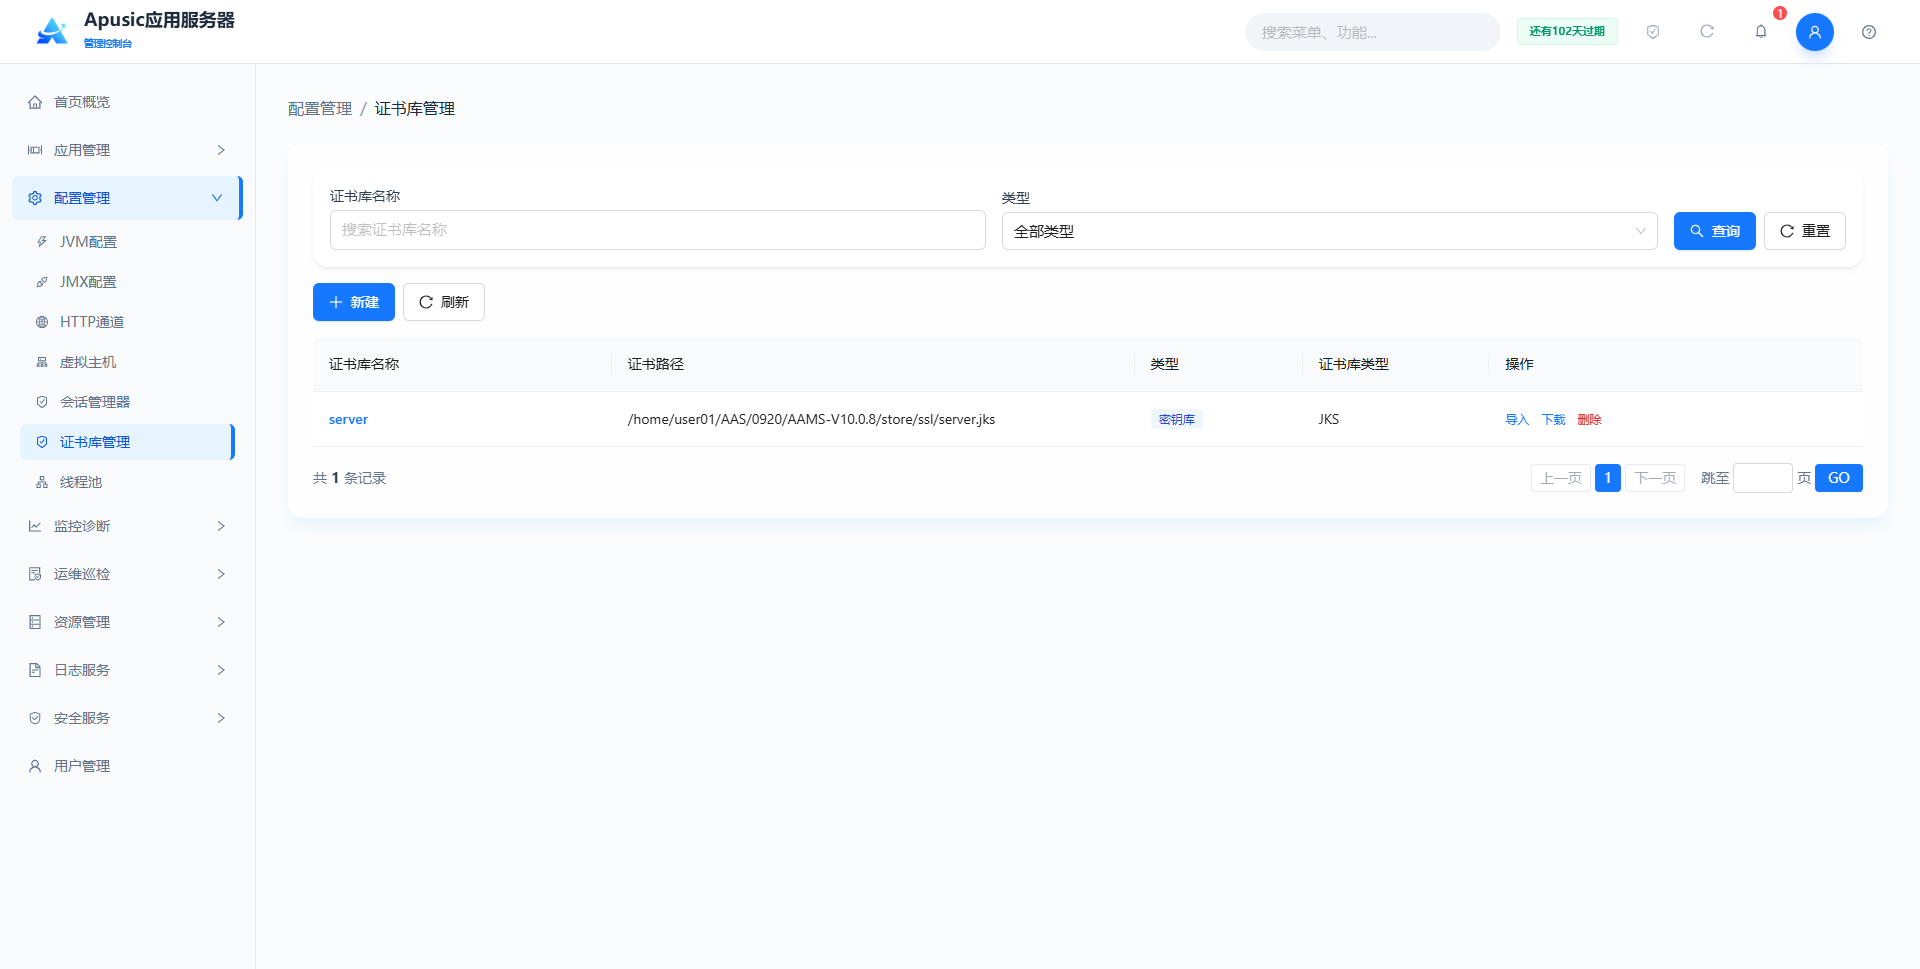The height and width of the screenshot is (969, 1920).
Task: Click the JMX配置 icon
Action: (x=42, y=282)
